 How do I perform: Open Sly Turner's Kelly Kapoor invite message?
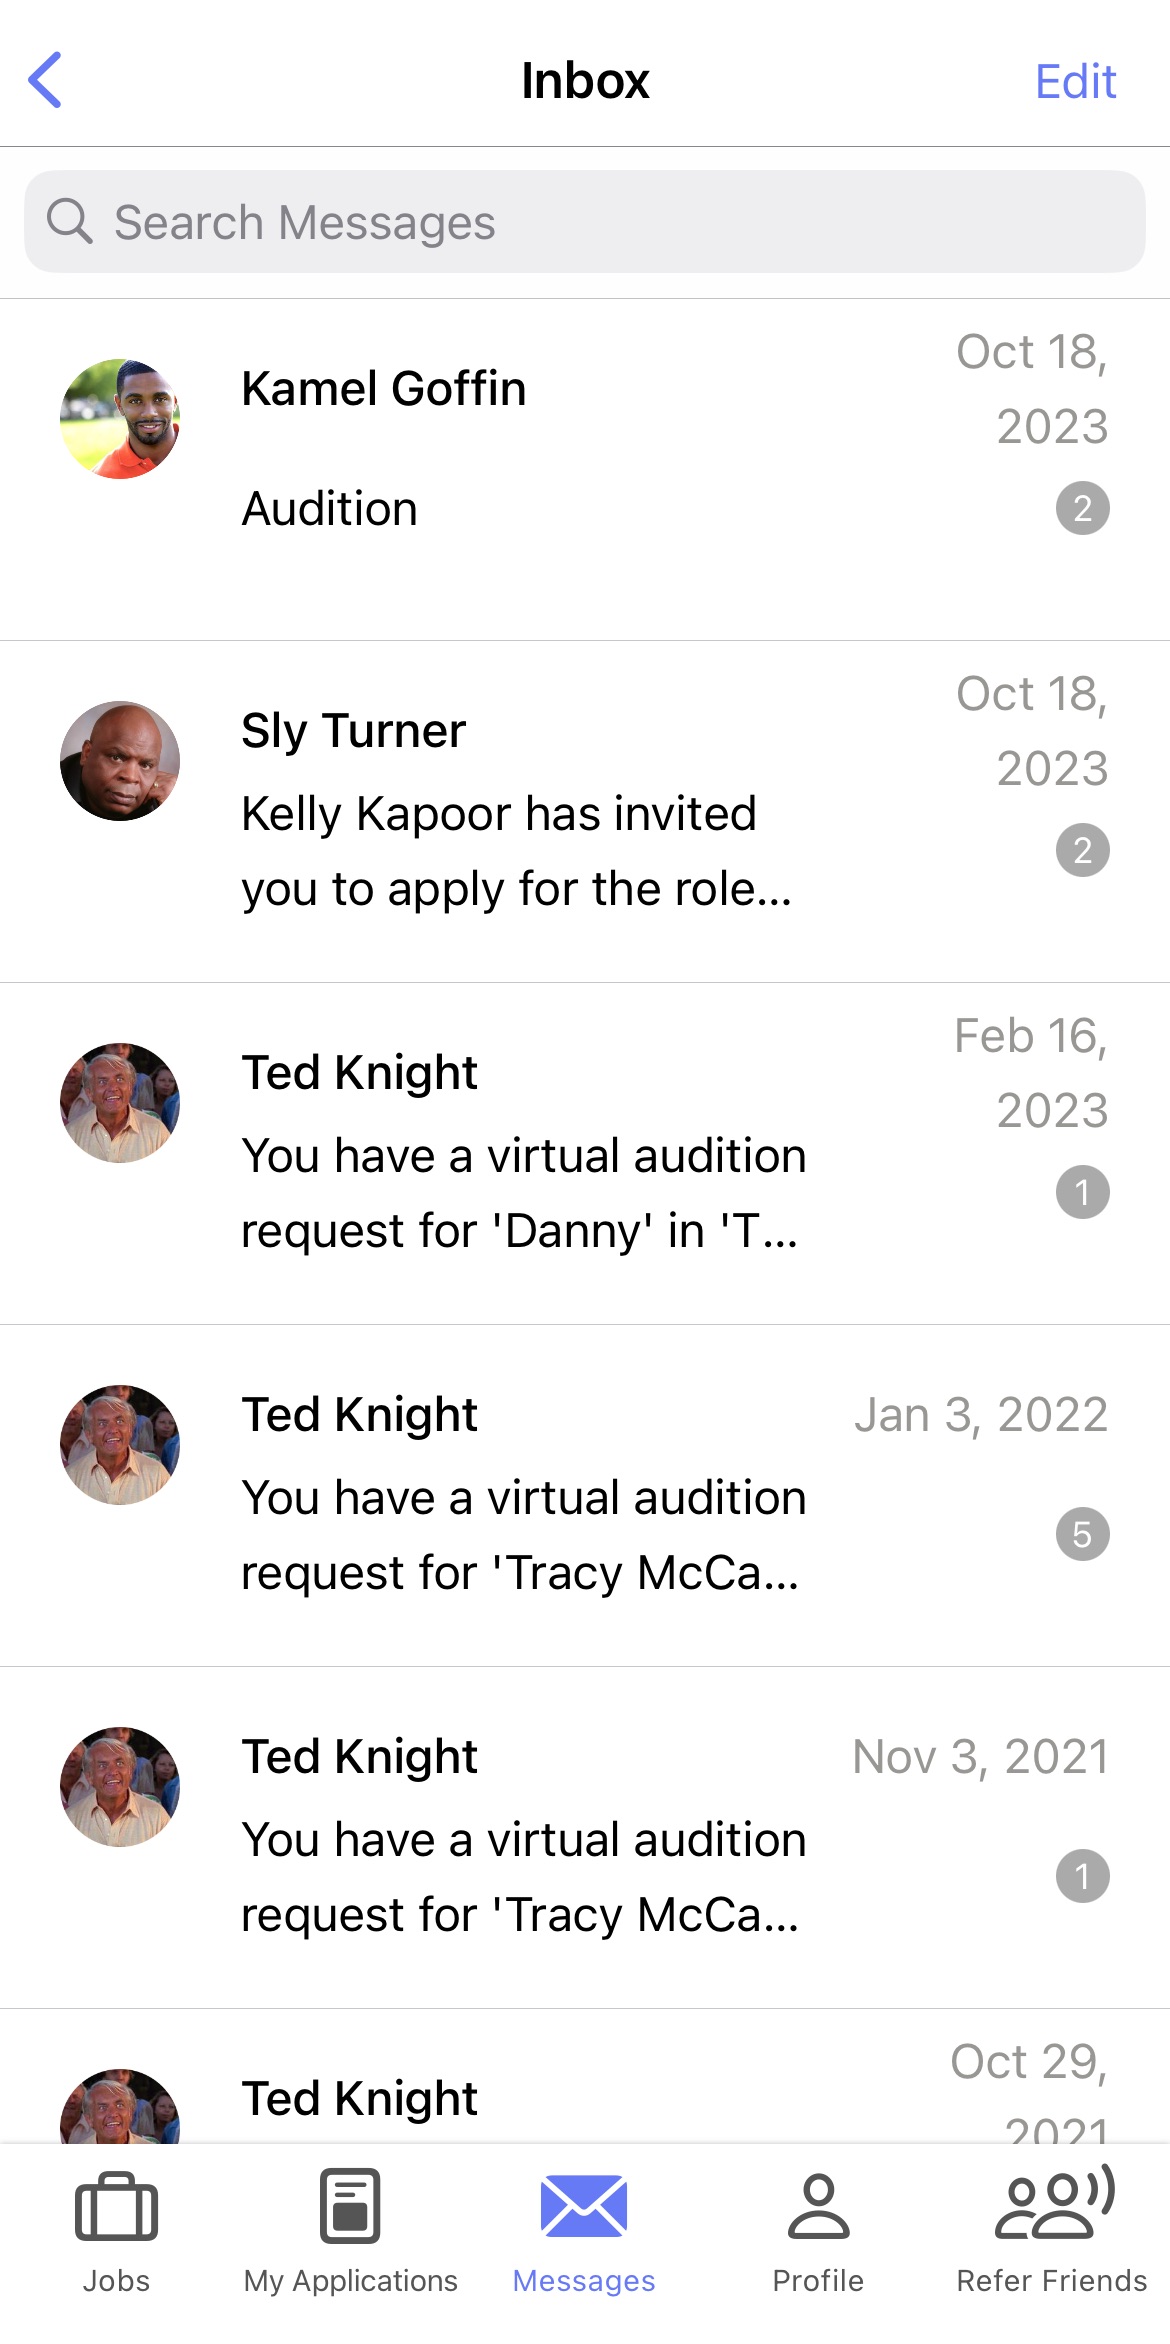585,812
